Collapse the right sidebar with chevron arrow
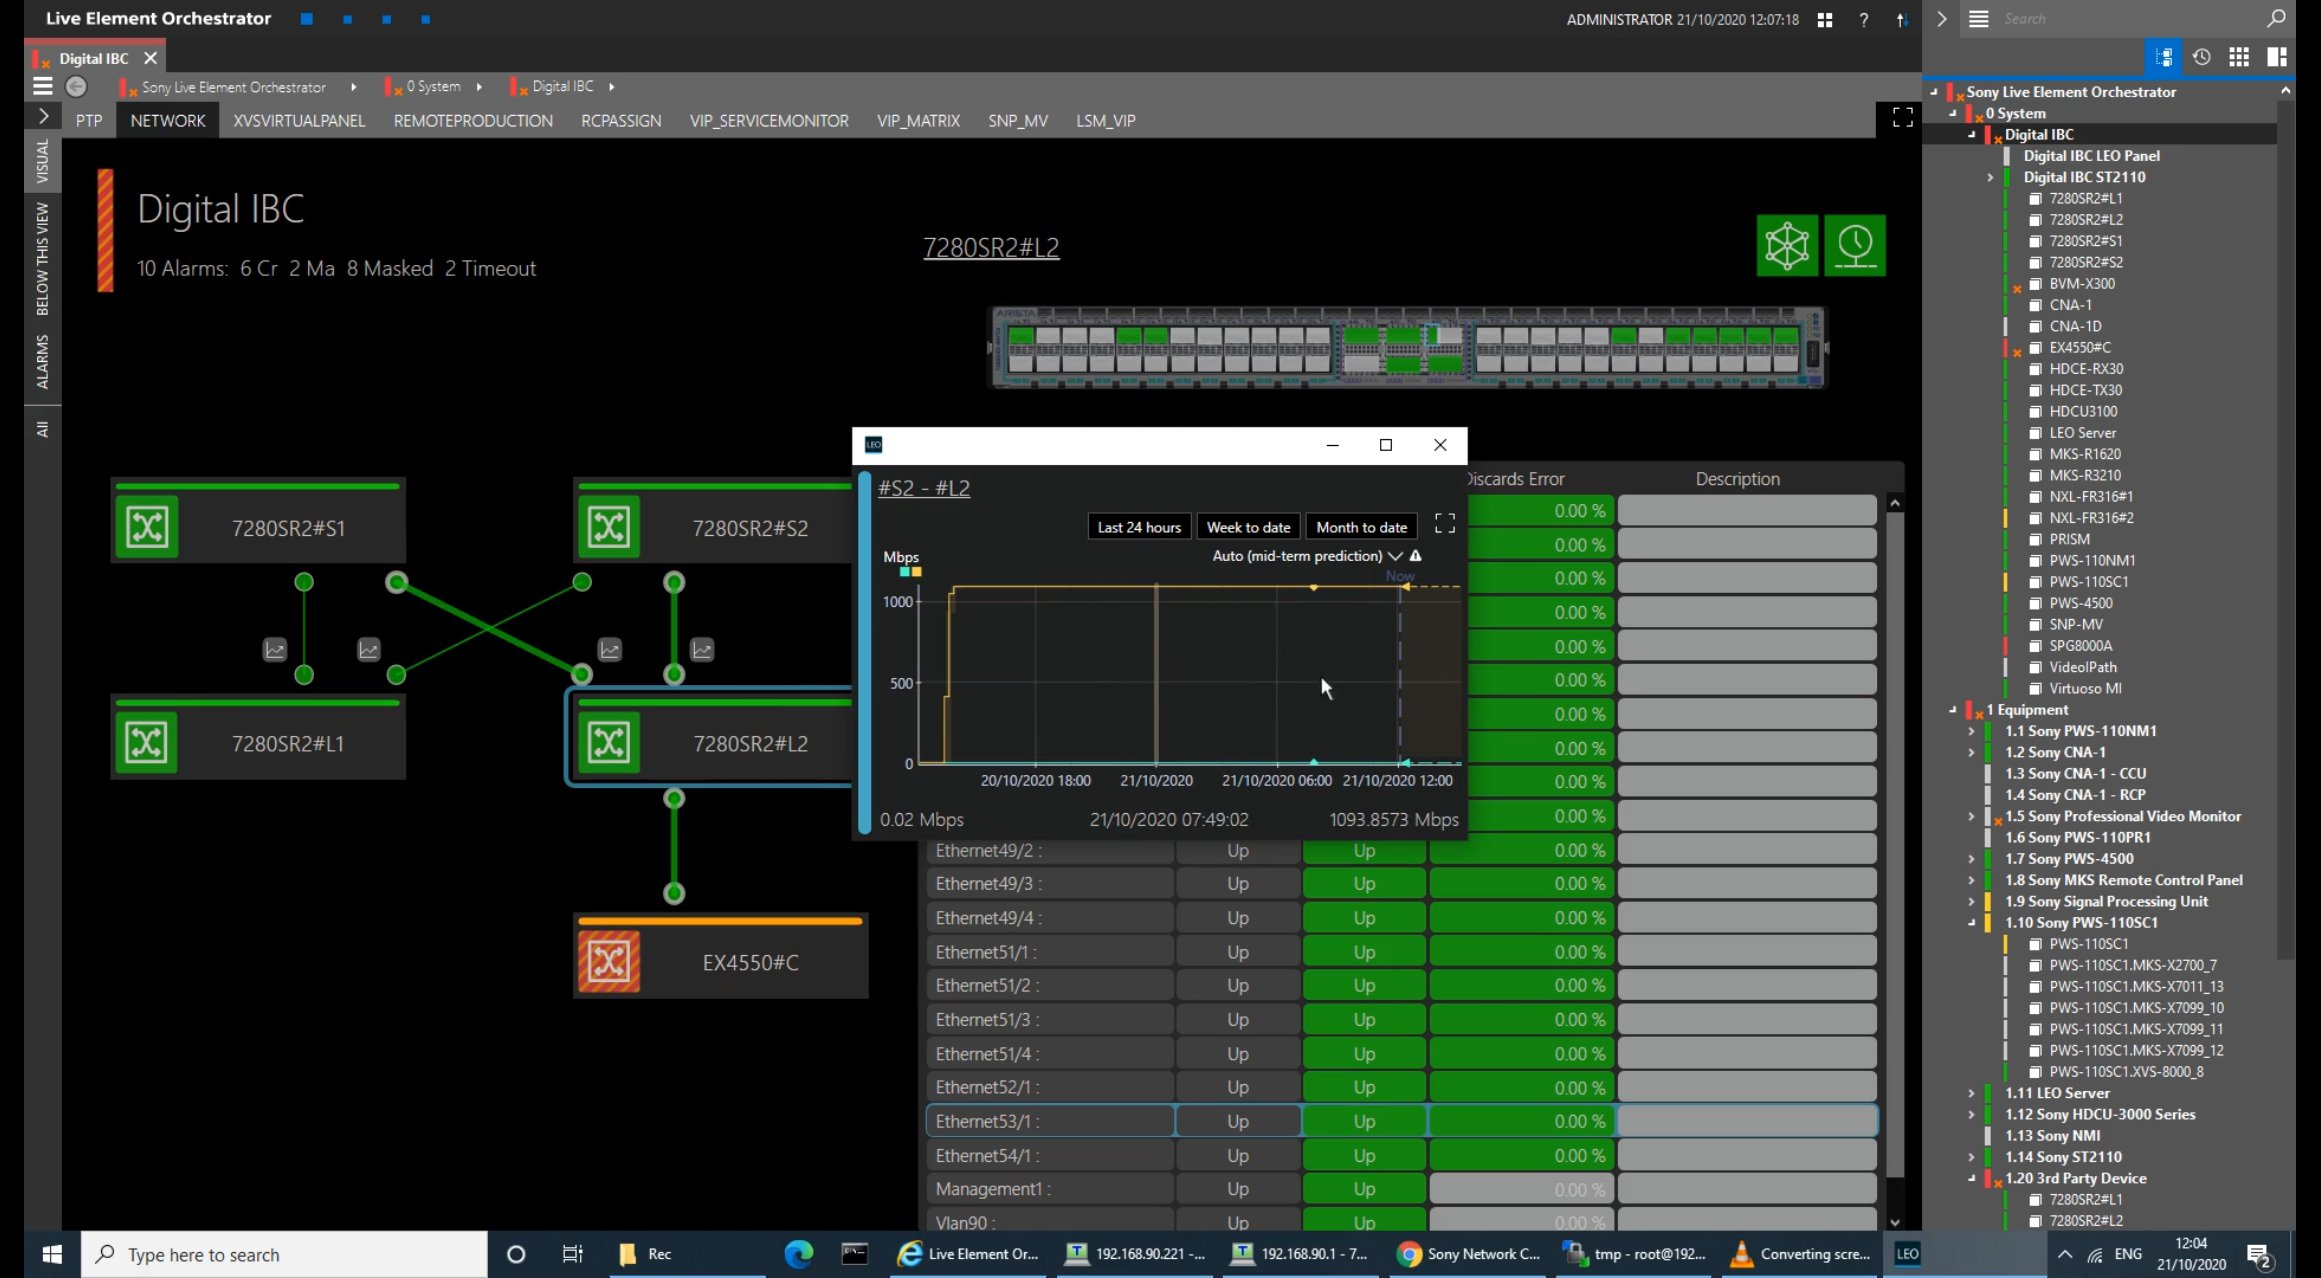Screen dimensions: 2321x1278 (1941, 18)
